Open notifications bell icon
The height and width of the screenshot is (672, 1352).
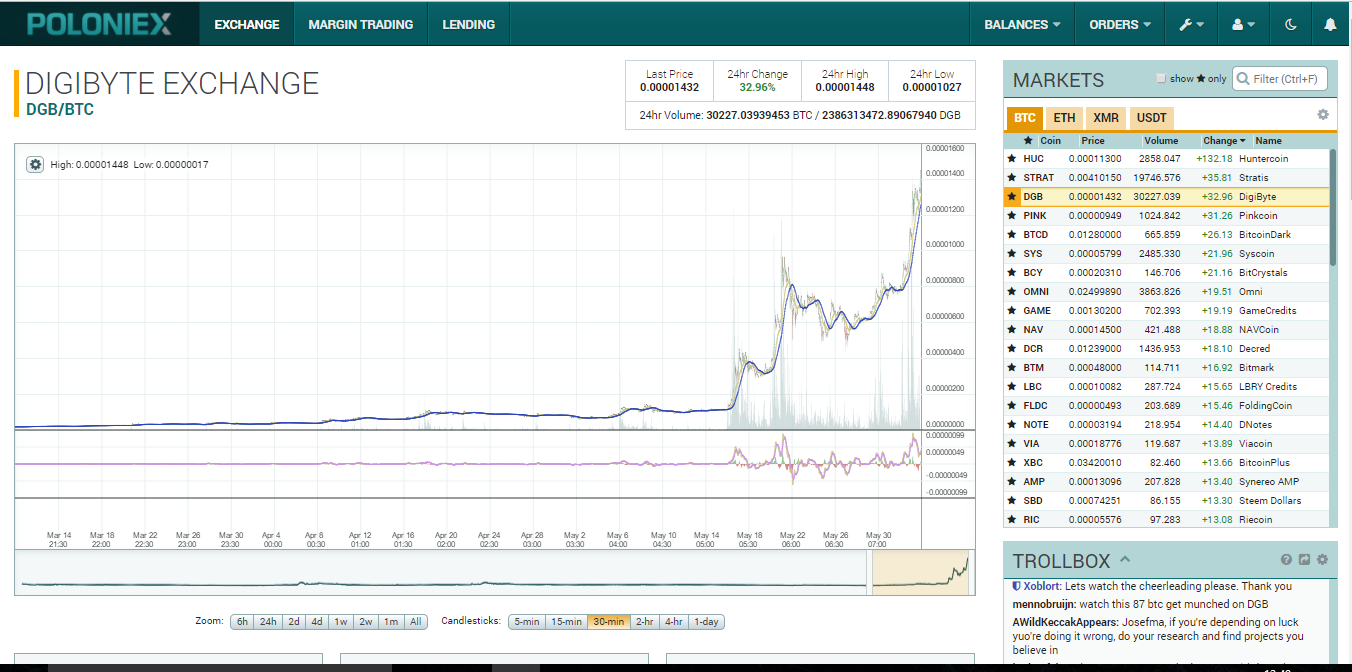click(x=1330, y=24)
